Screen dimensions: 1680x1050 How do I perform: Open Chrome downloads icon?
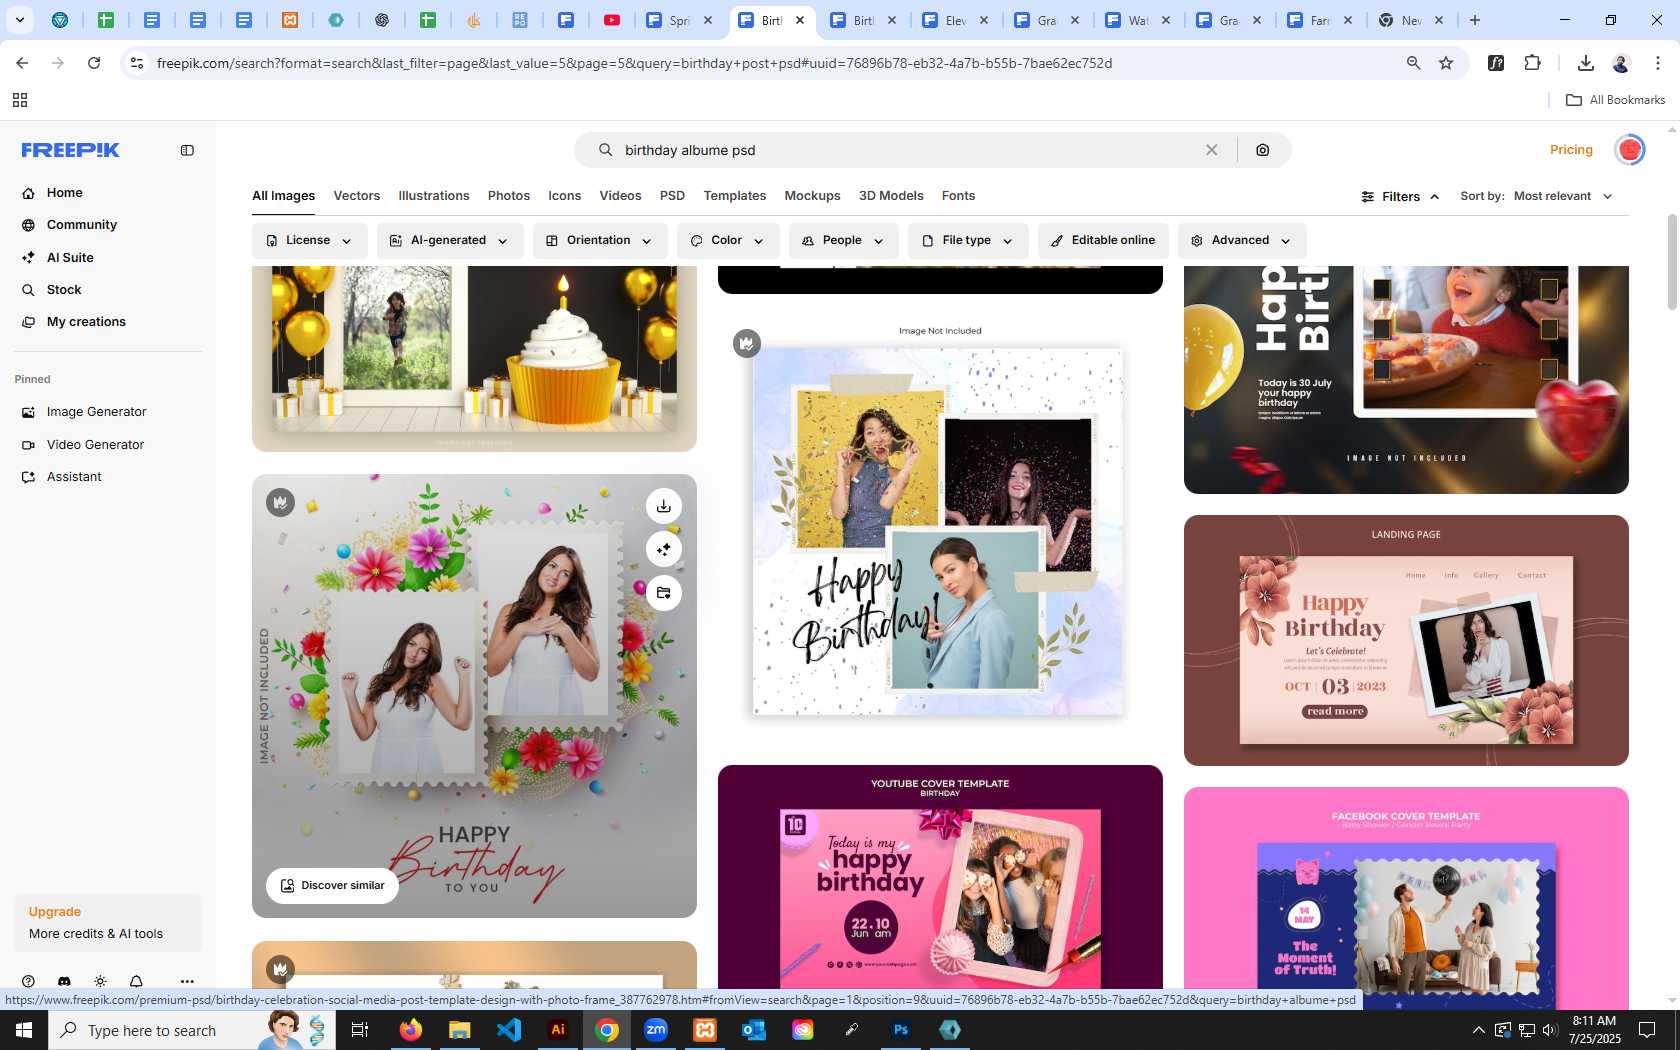[x=1585, y=63]
